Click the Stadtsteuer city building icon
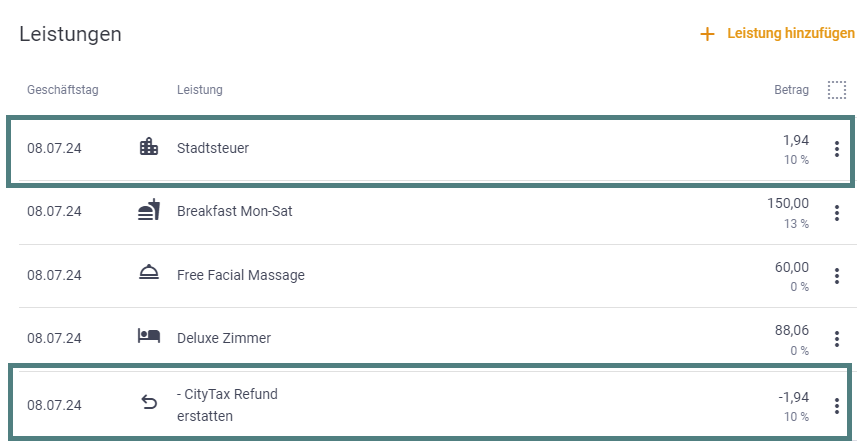Viewport: 865px width, 442px height. pyautogui.click(x=148, y=147)
